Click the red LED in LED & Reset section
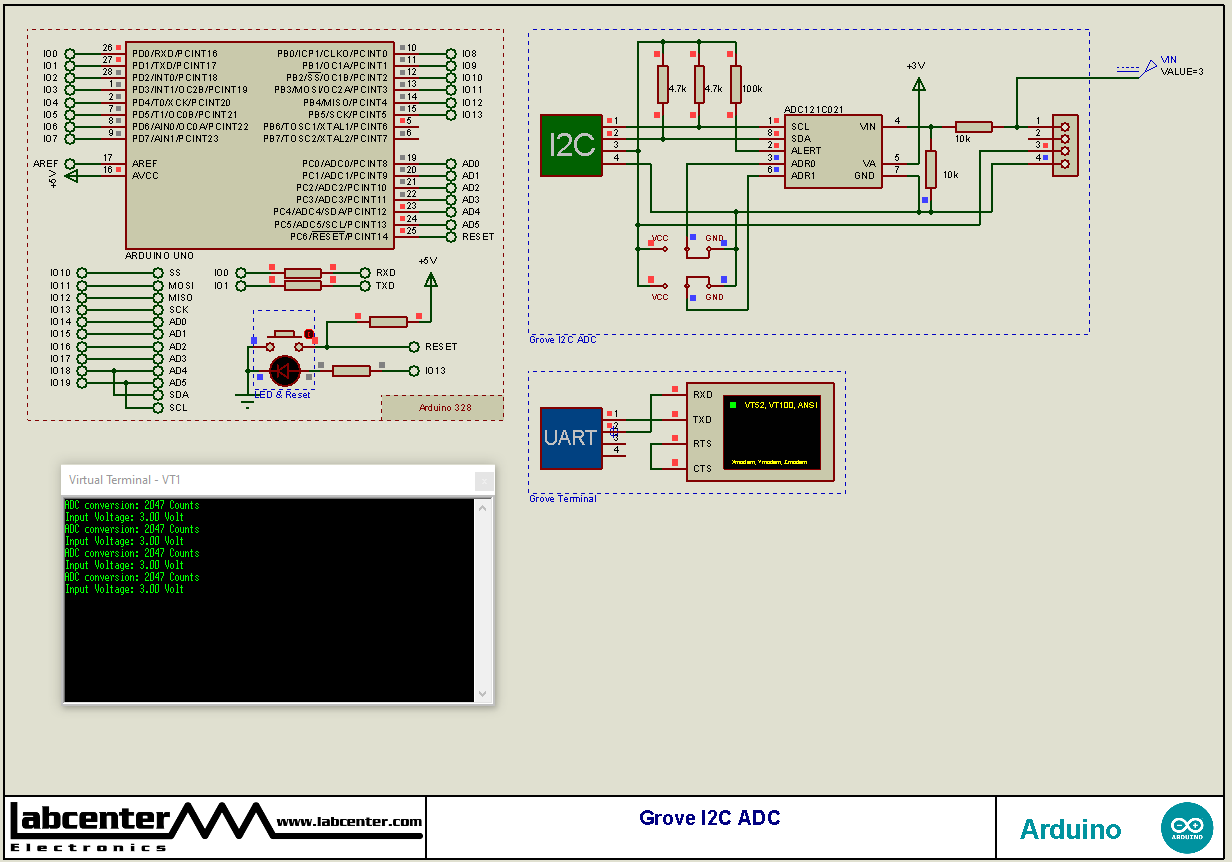 283,371
